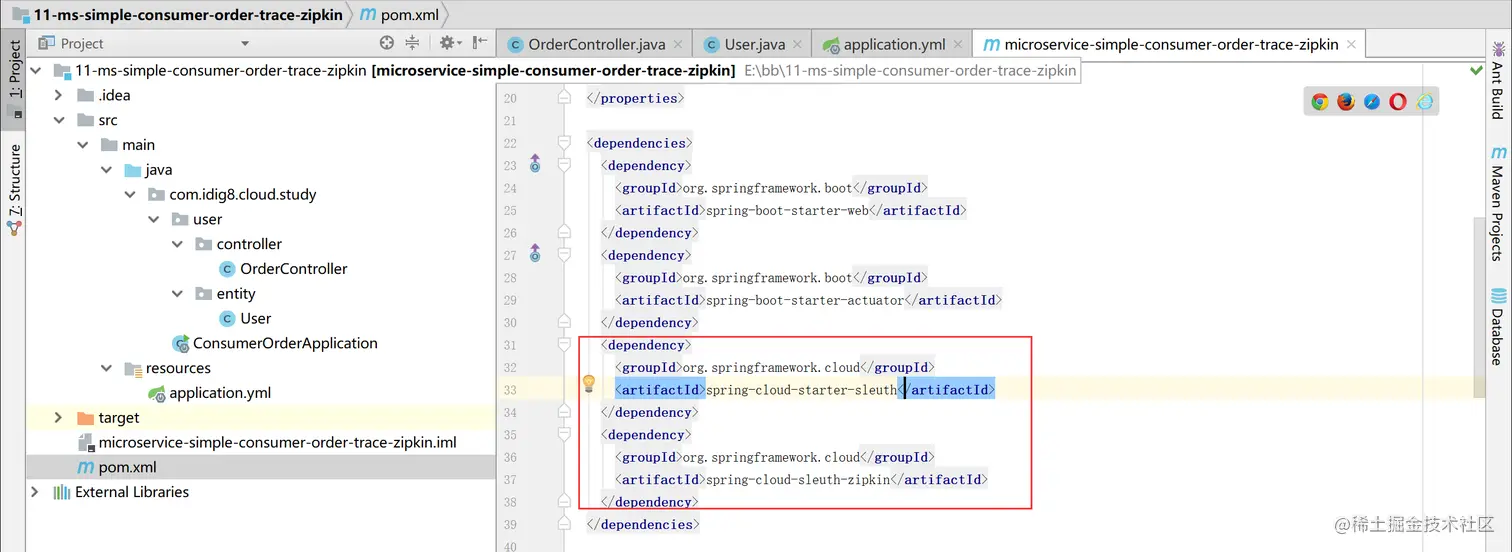Click the project name breadcrumb in navigation bar
This screenshot has width=1512, height=552.
(179, 15)
